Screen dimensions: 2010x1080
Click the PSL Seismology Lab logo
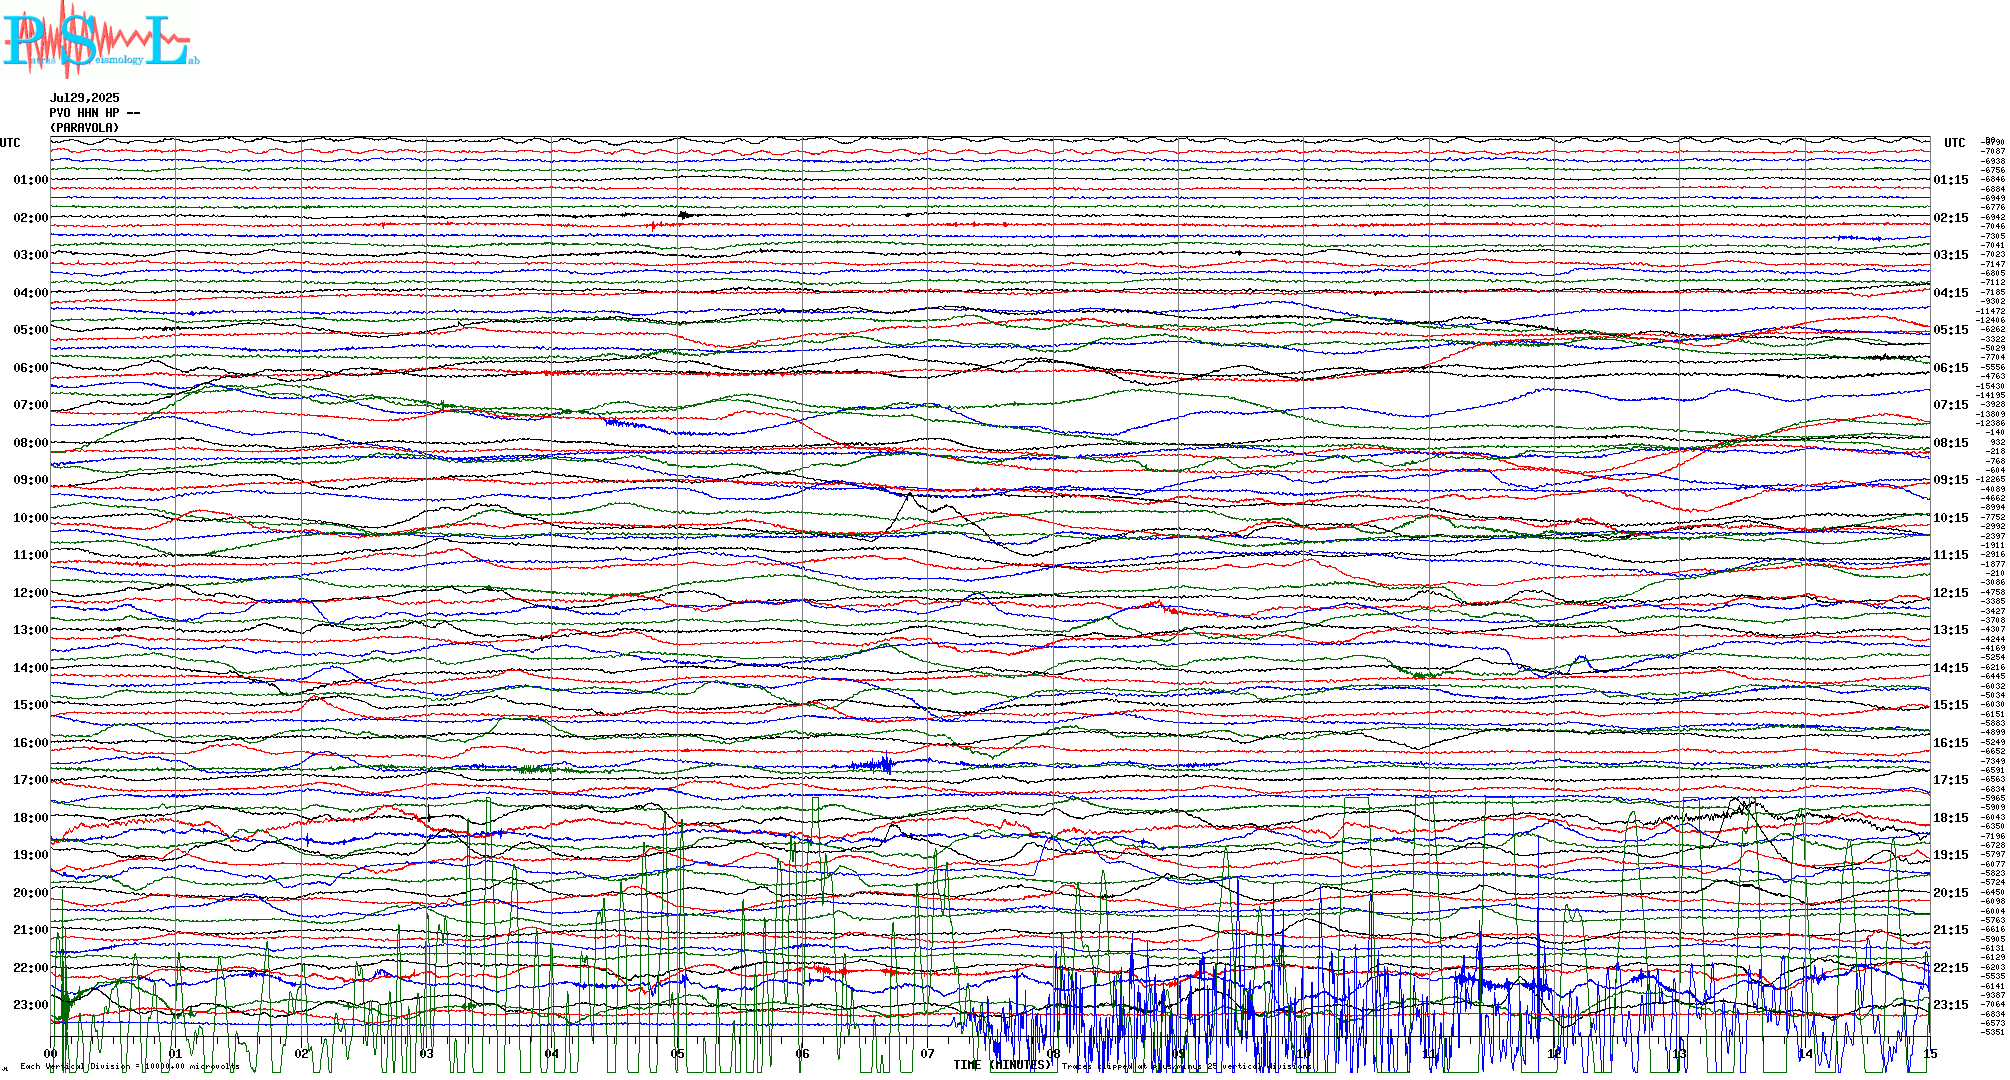pos(100,40)
